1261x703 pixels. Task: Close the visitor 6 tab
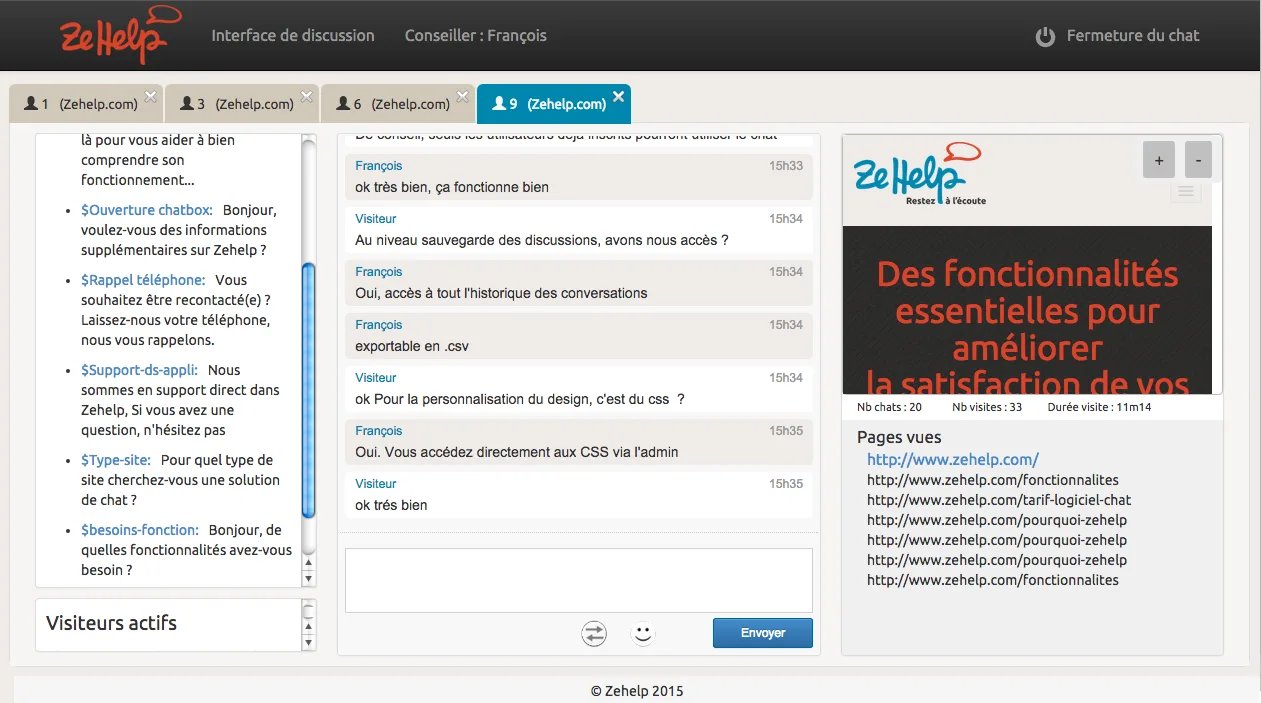(463, 96)
